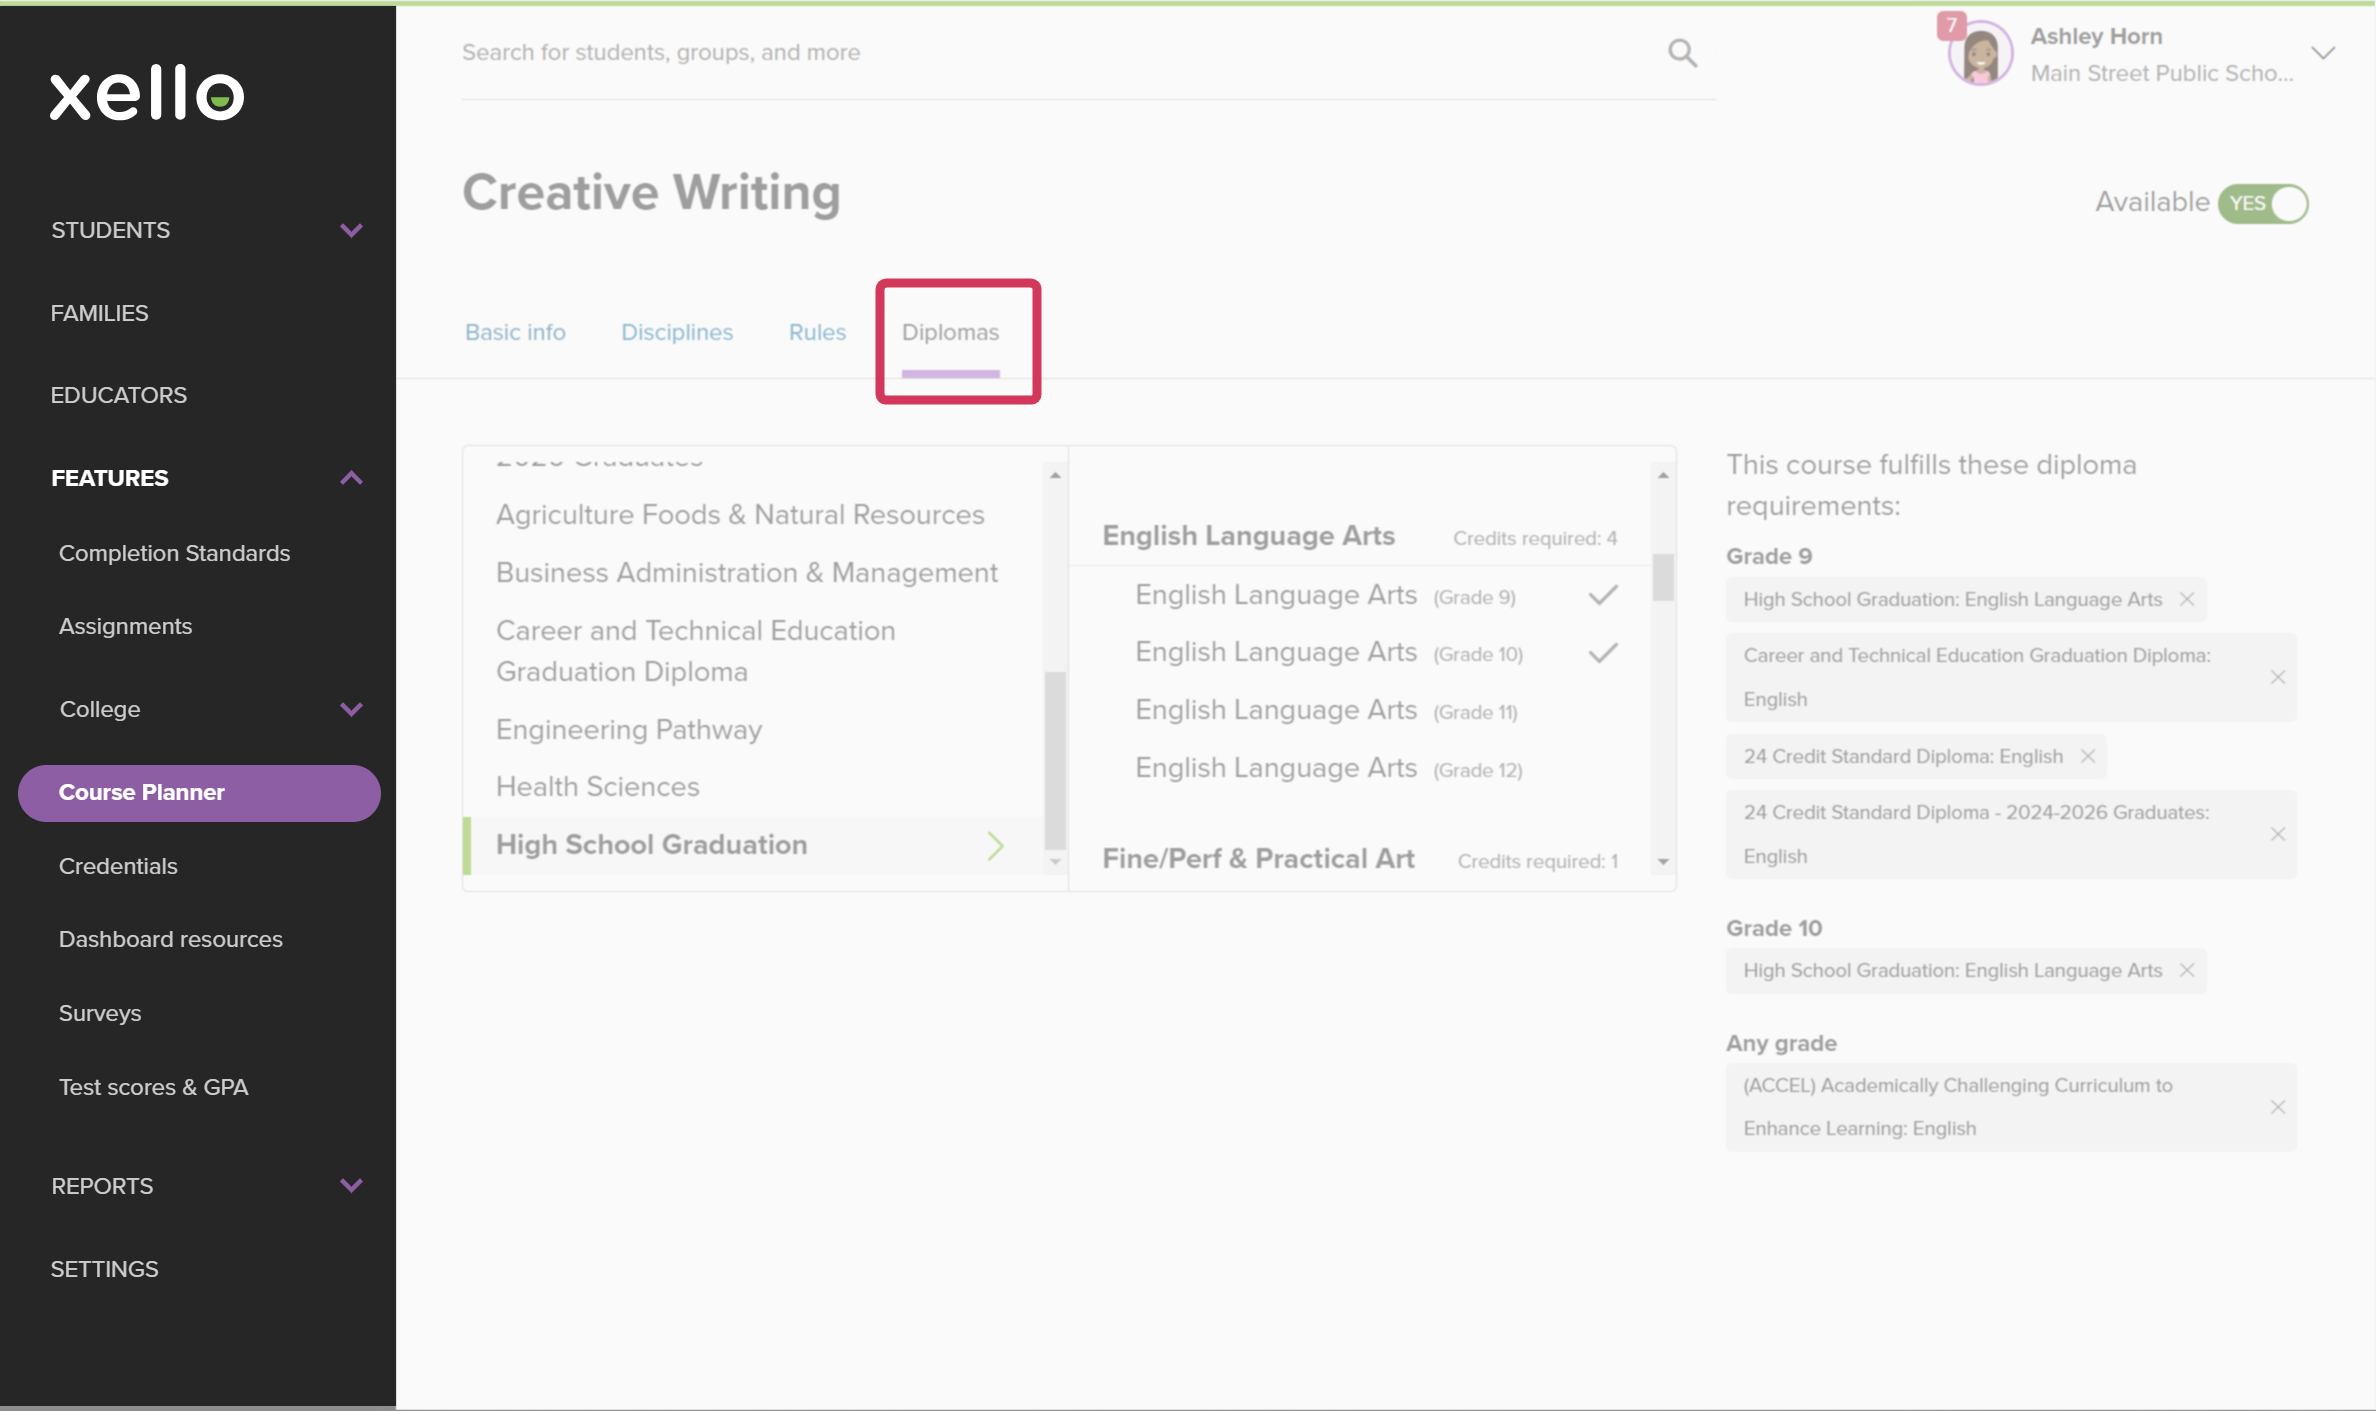Select Agriculture Foods & Natural Resources diploma
Screen dimensions: 2376x1411
pos(740,515)
